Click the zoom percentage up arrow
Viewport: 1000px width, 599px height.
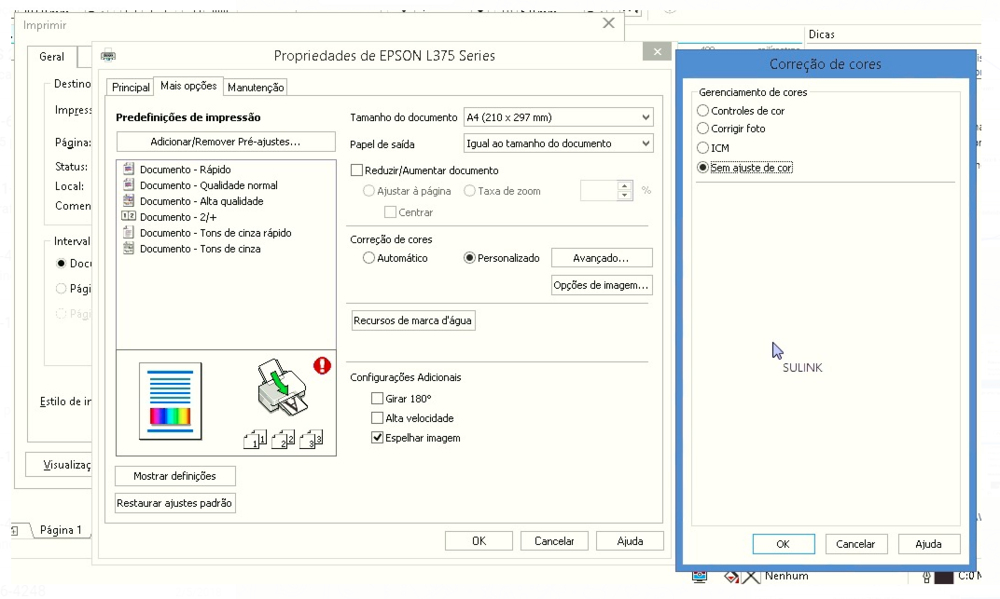(x=625, y=186)
